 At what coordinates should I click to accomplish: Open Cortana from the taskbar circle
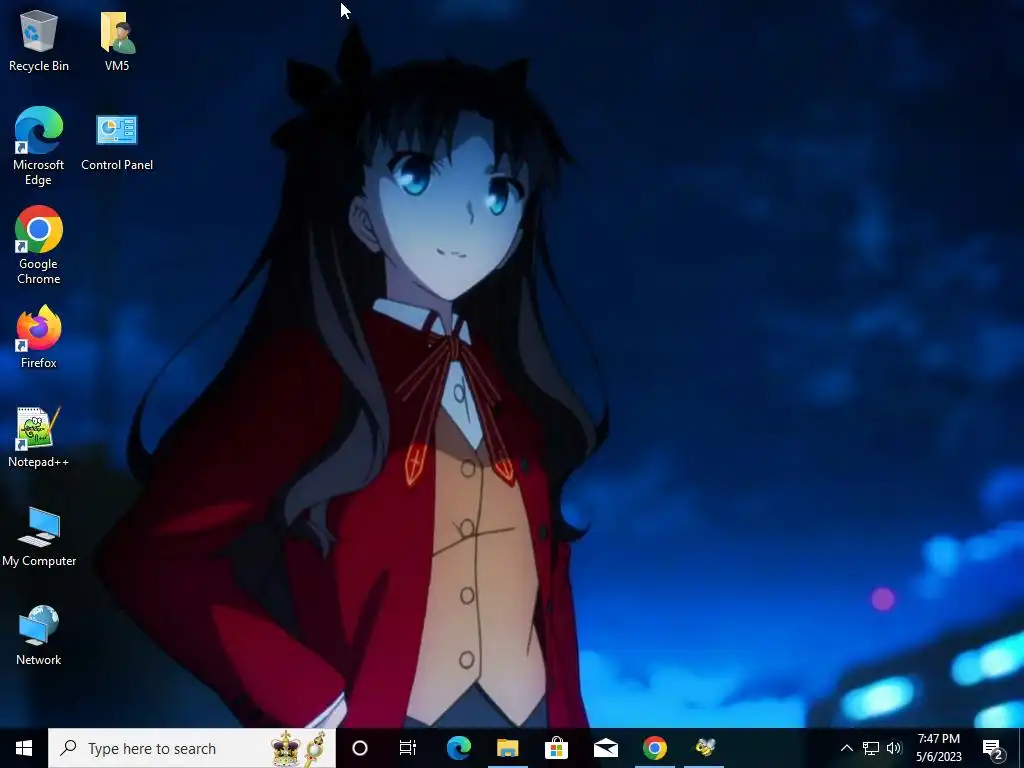pyautogui.click(x=360, y=748)
